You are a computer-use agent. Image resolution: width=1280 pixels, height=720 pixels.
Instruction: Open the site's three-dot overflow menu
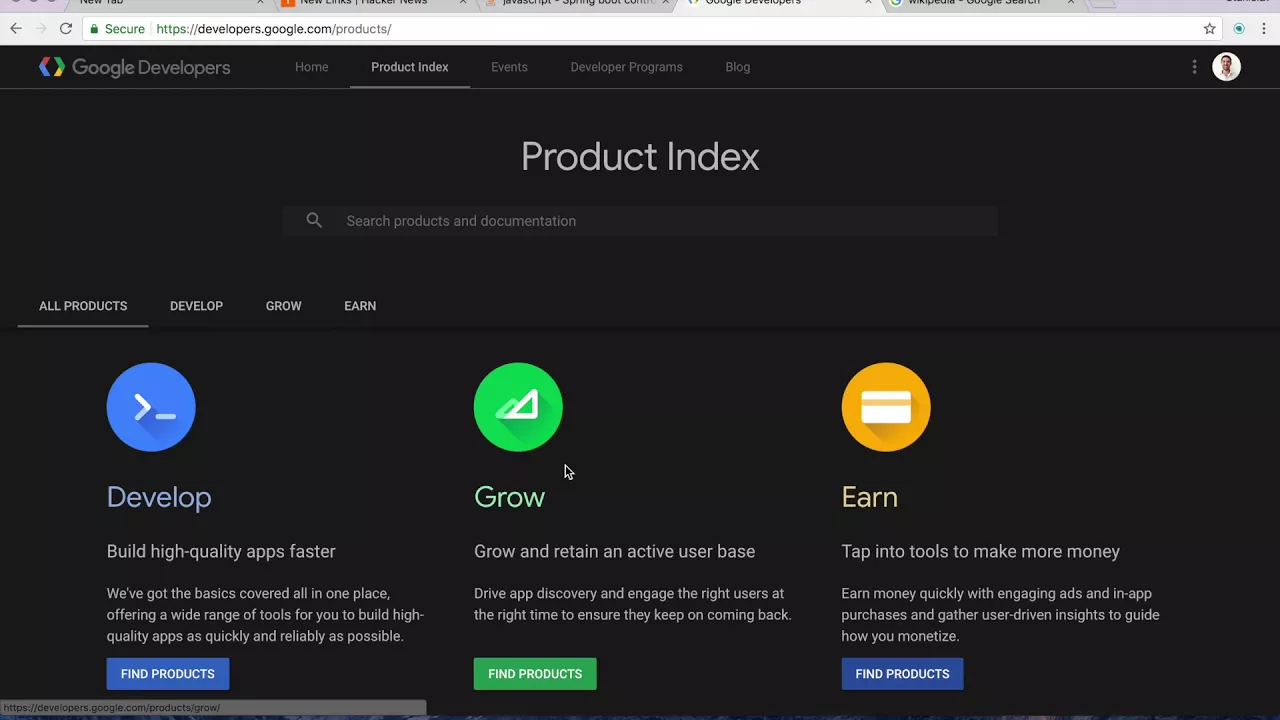coord(1194,67)
